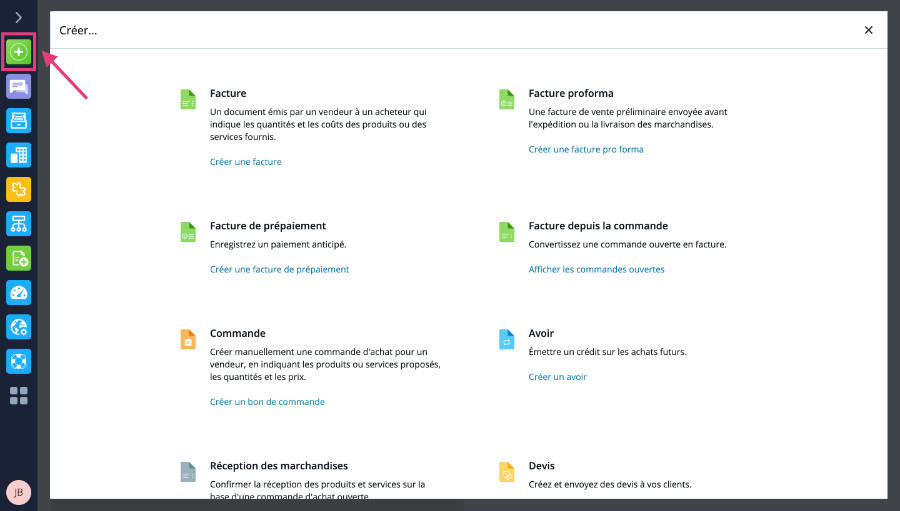Open the globe icon in sidebar
The height and width of the screenshot is (511, 900).
[x=19, y=327]
